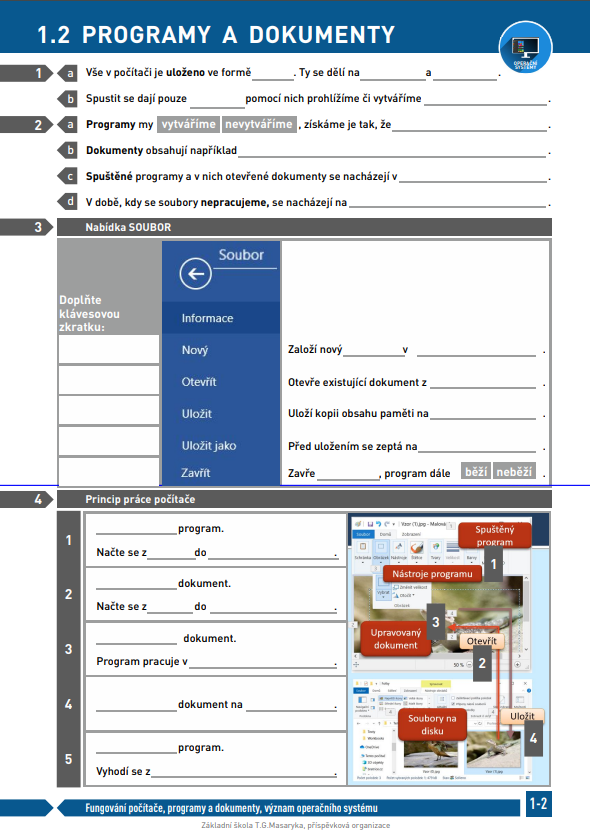Image resolution: width=590 pixels, height=840 pixels.
Task: Switch to the Domů tab in Malování
Action: click(x=385, y=534)
